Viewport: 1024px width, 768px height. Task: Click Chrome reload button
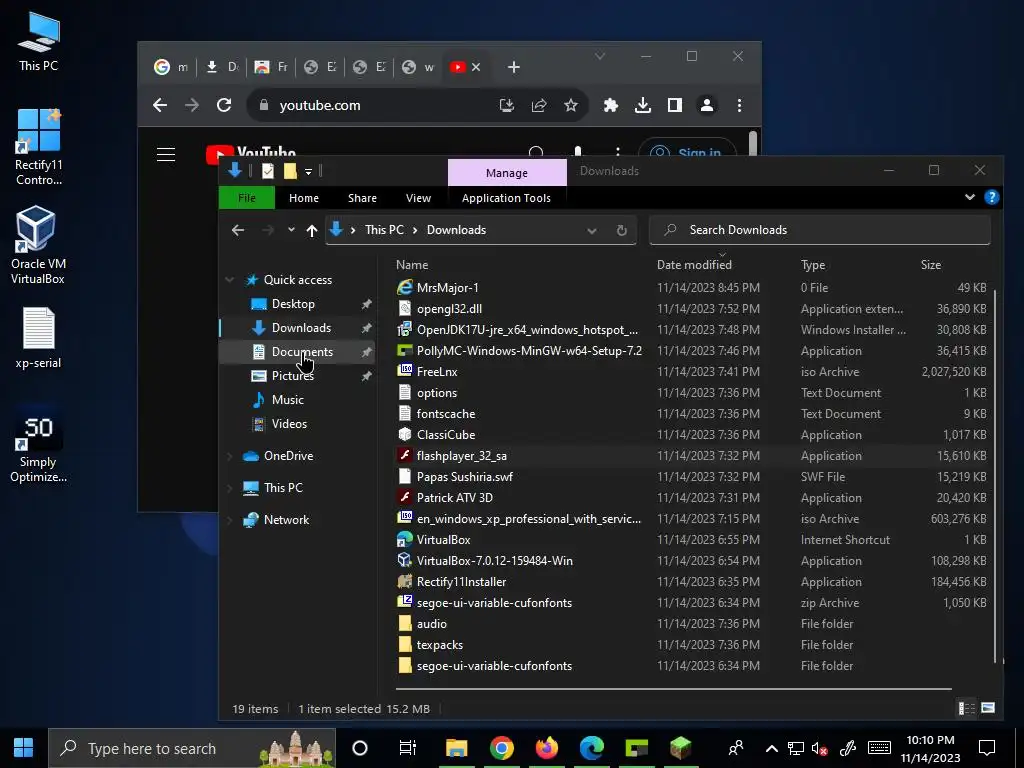[224, 105]
